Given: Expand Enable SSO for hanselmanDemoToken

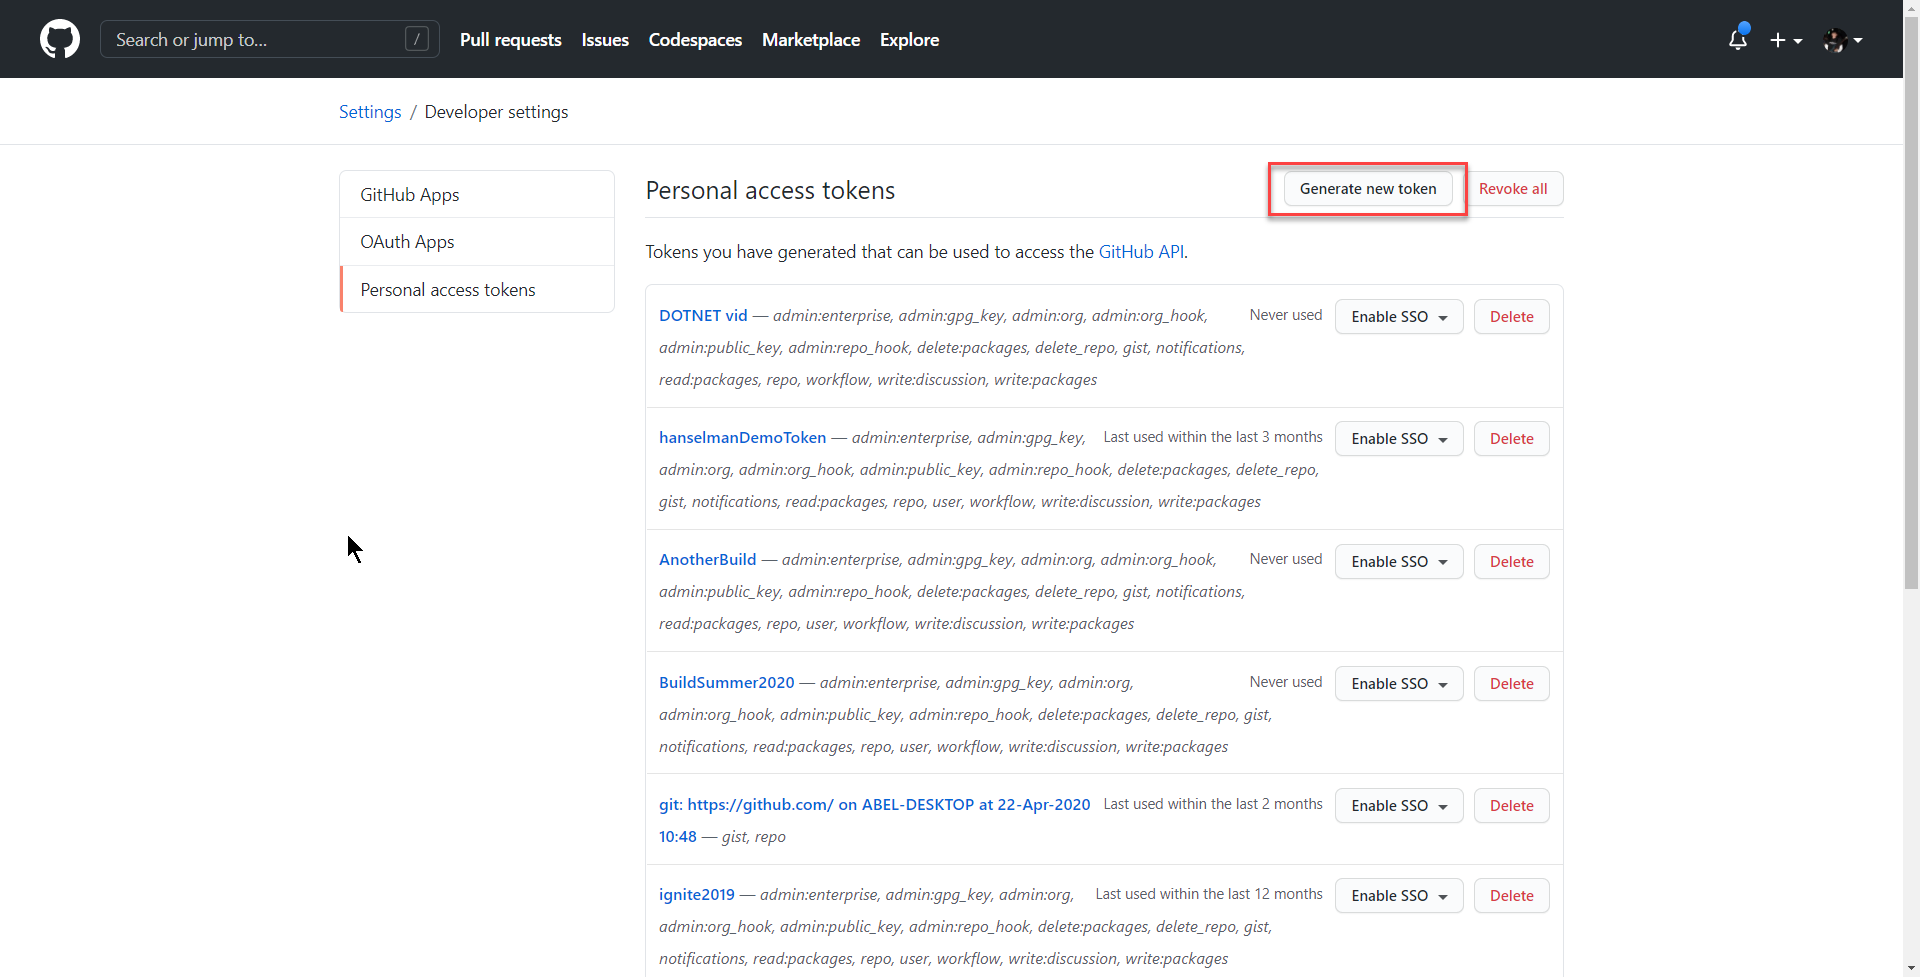Looking at the screenshot, I should pyautogui.click(x=1398, y=439).
